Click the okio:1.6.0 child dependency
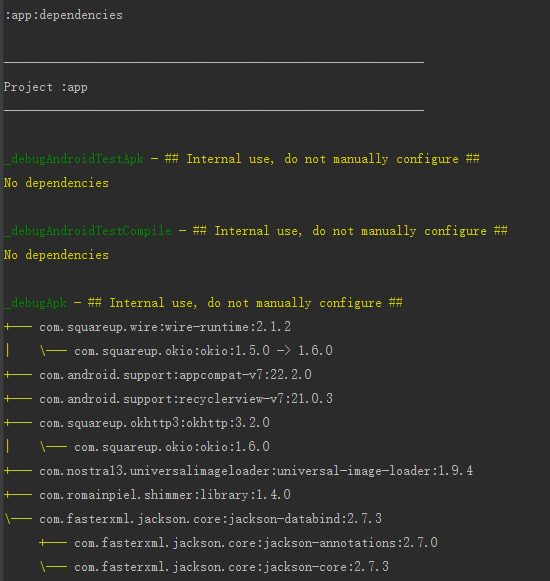The image size is (550, 581). [x=172, y=446]
